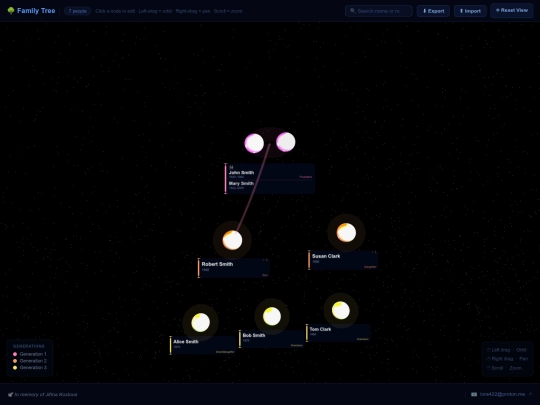Click the Mary Smith name label
The width and height of the screenshot is (540, 405).
pyautogui.click(x=241, y=183)
